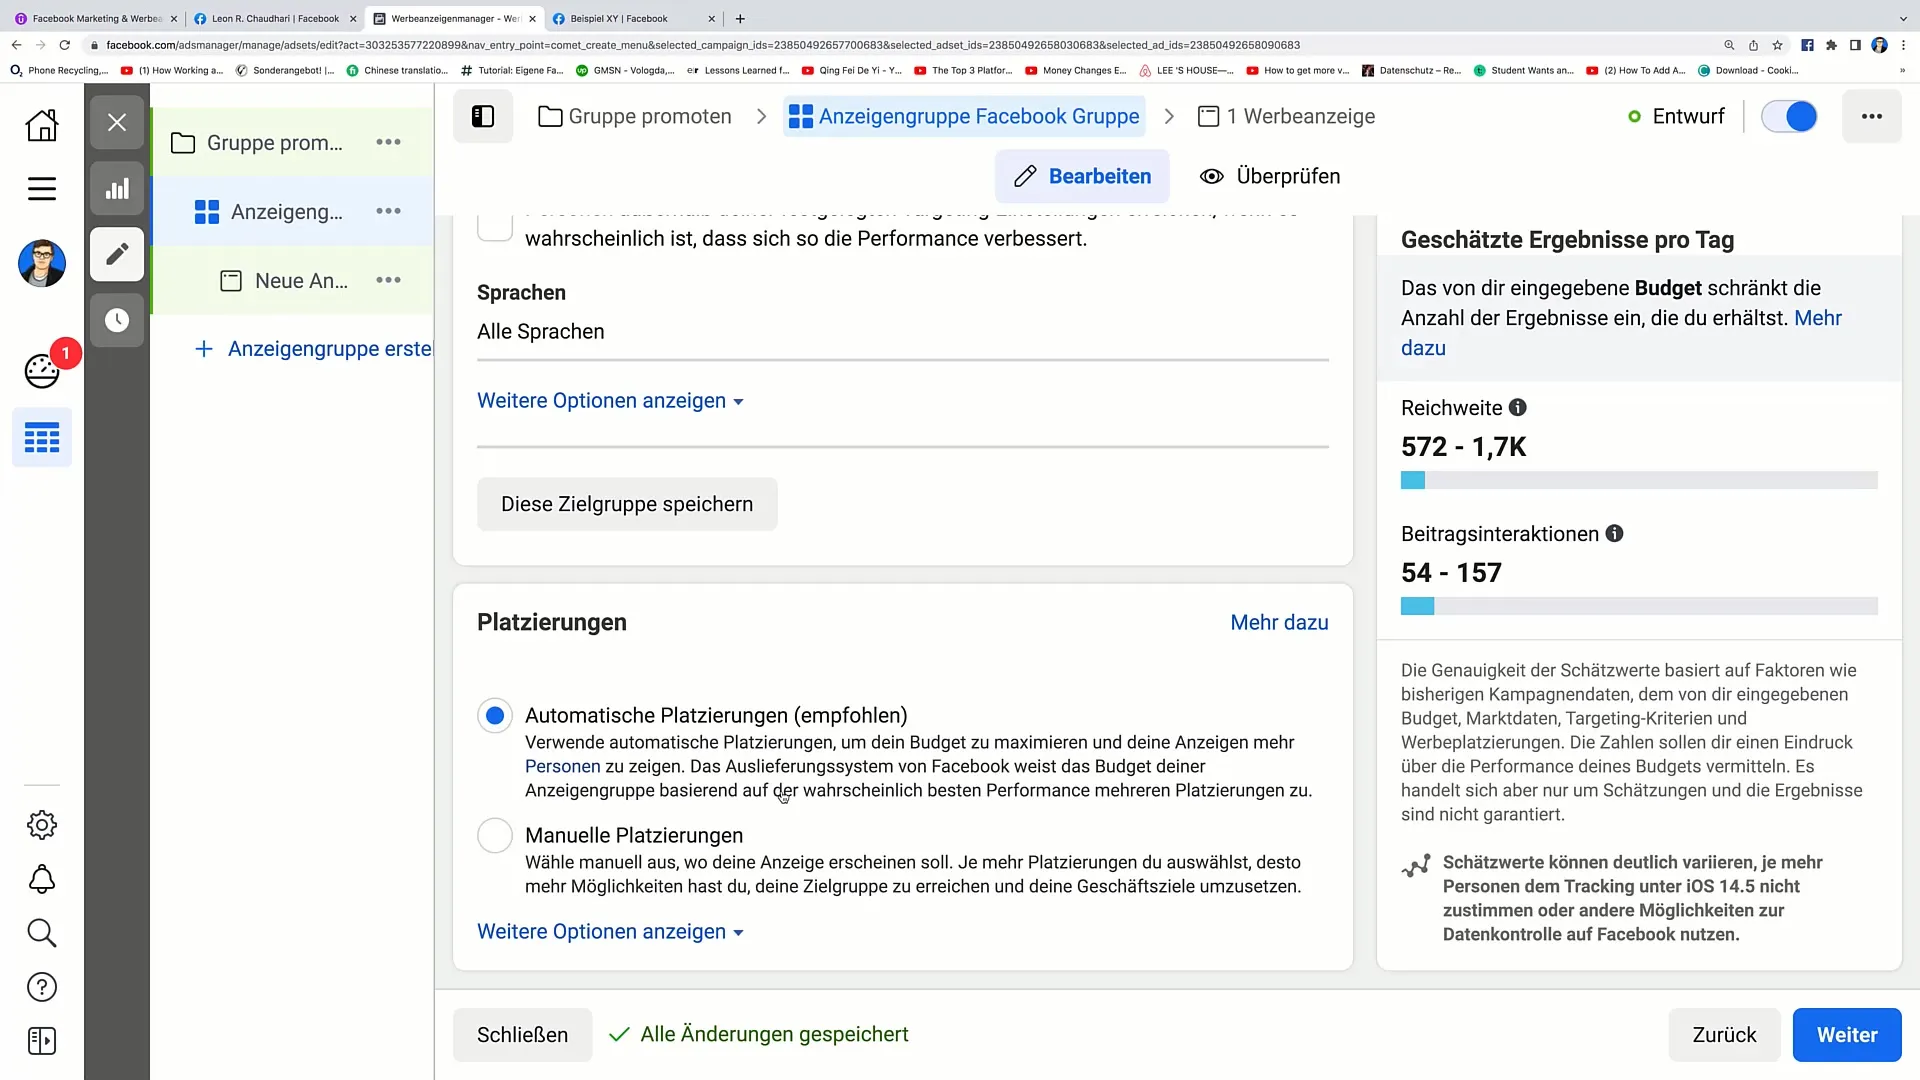
Task: Click the Ads Manager table grid icon
Action: (41, 437)
